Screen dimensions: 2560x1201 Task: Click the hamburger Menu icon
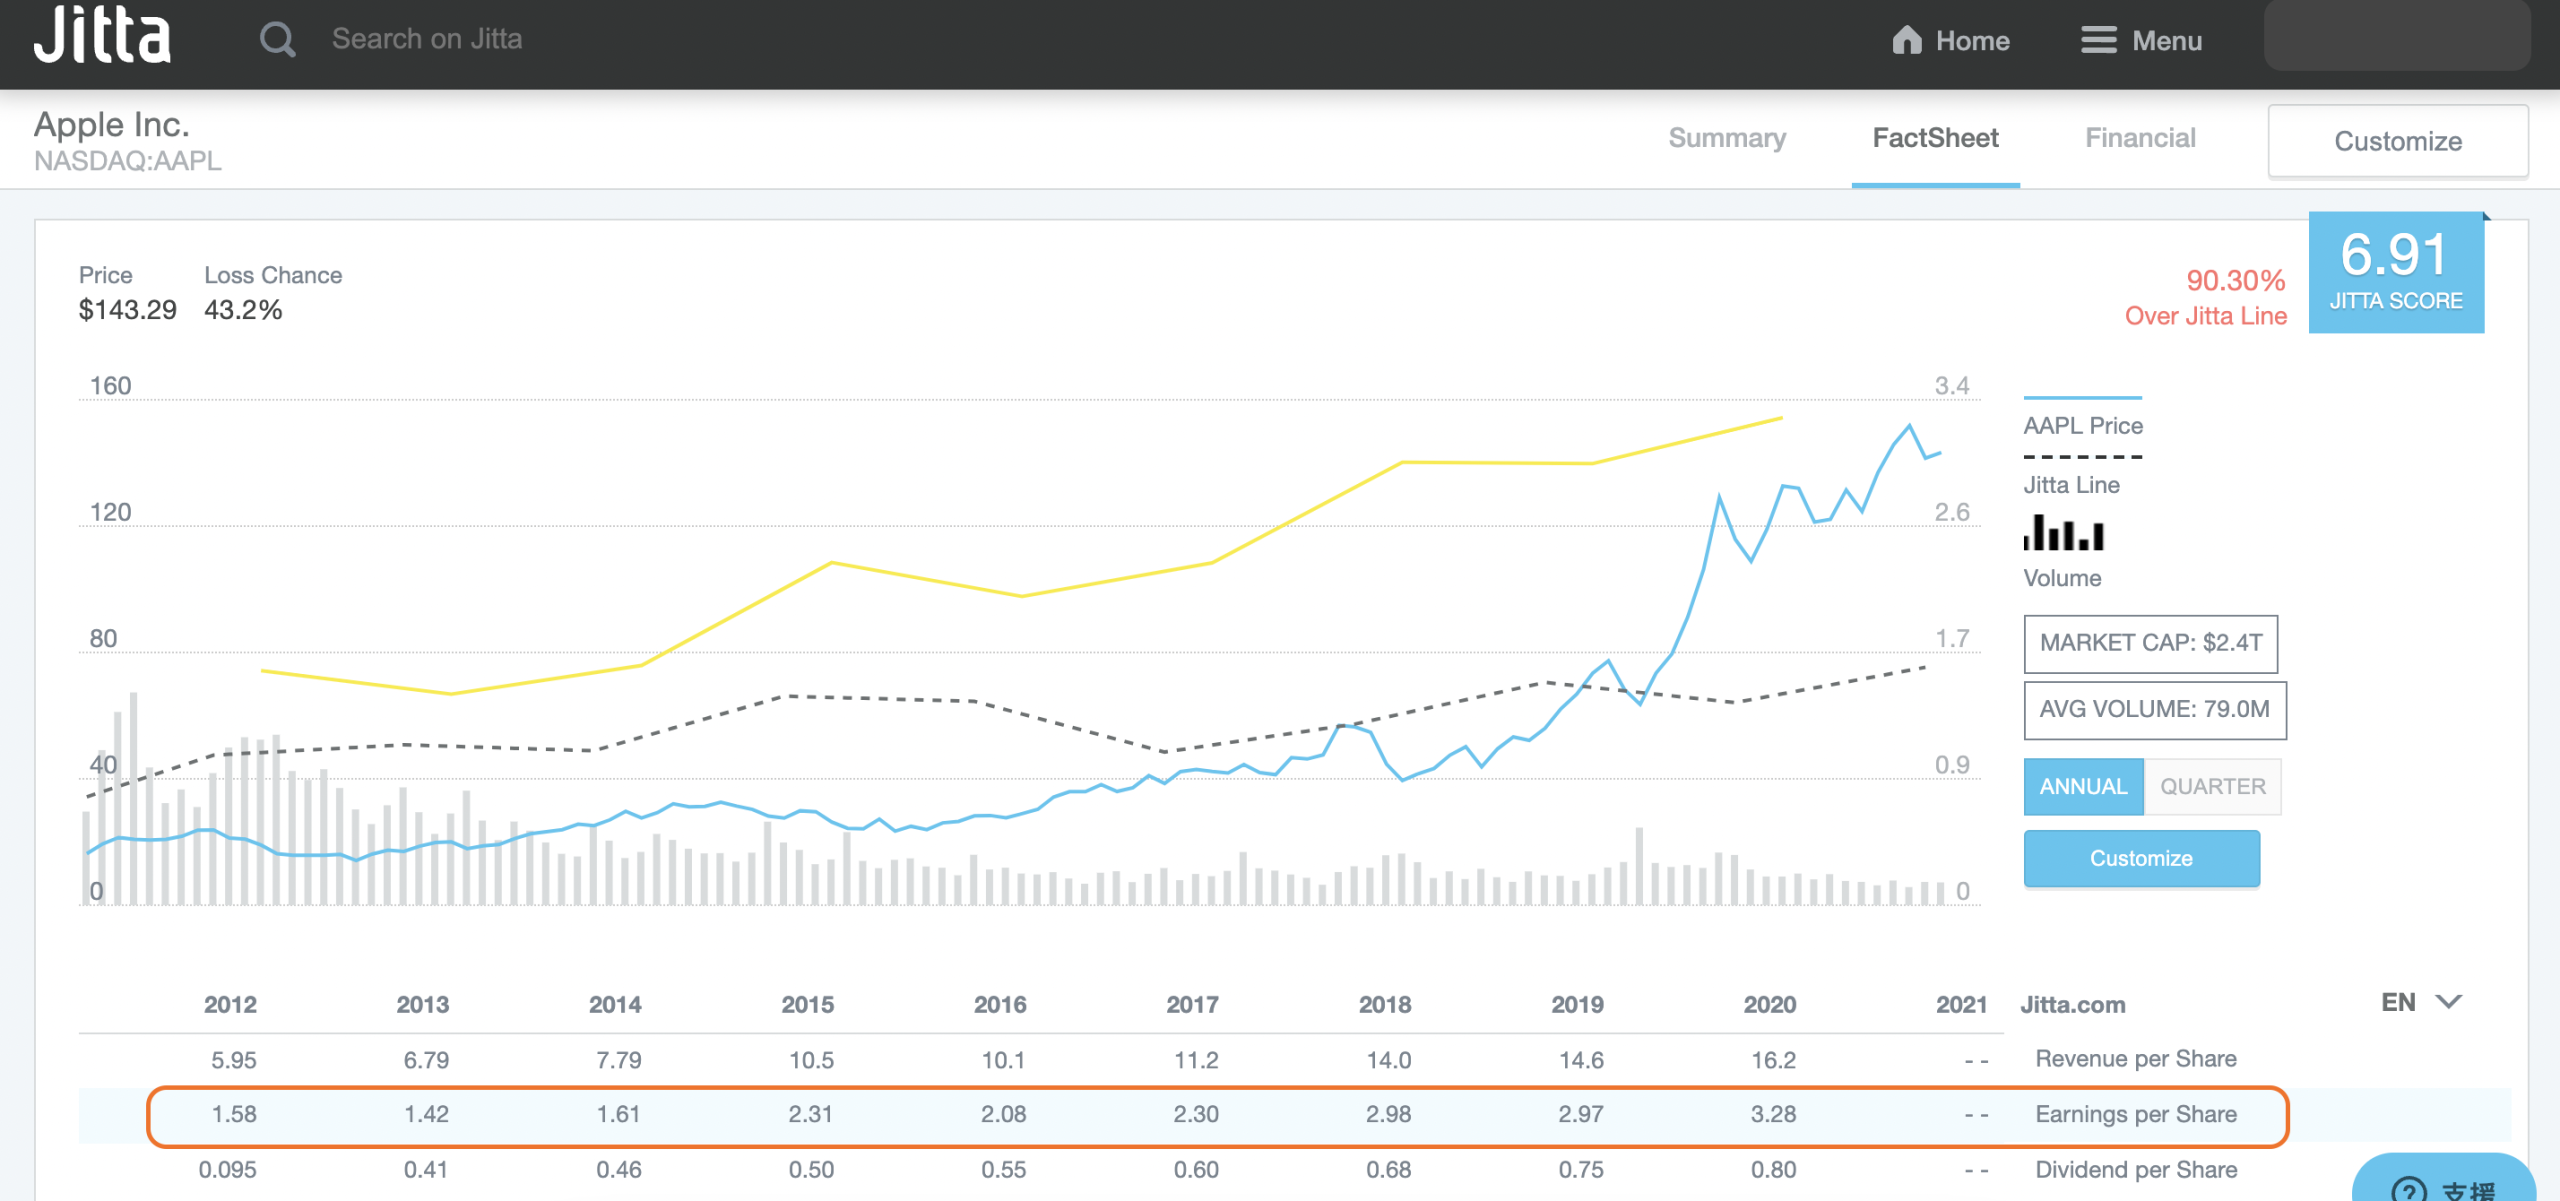tap(2098, 40)
